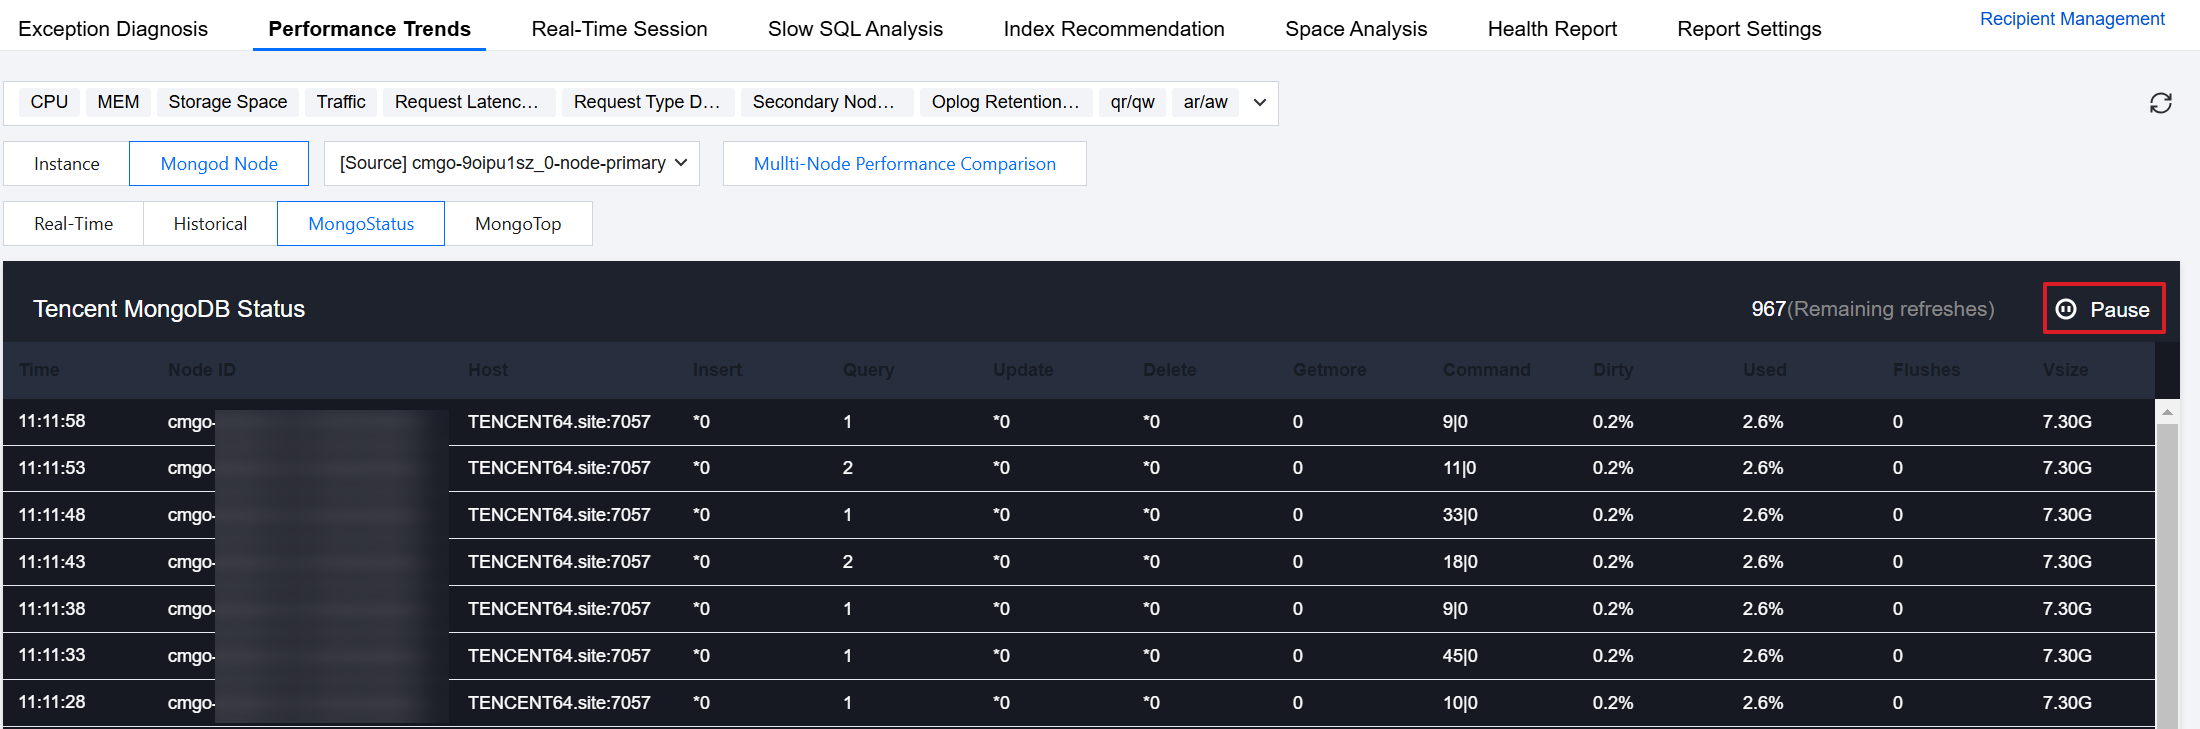Image resolution: width=2200 pixels, height=729 pixels.
Task: Open the source node selector dropdown
Action: (512, 163)
